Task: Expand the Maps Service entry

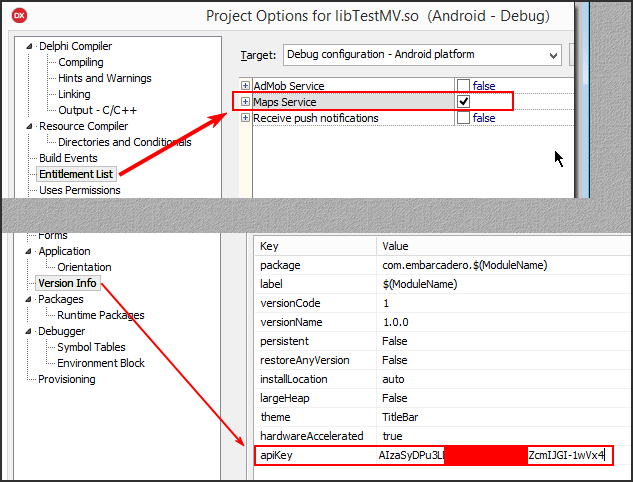Action: (245, 101)
